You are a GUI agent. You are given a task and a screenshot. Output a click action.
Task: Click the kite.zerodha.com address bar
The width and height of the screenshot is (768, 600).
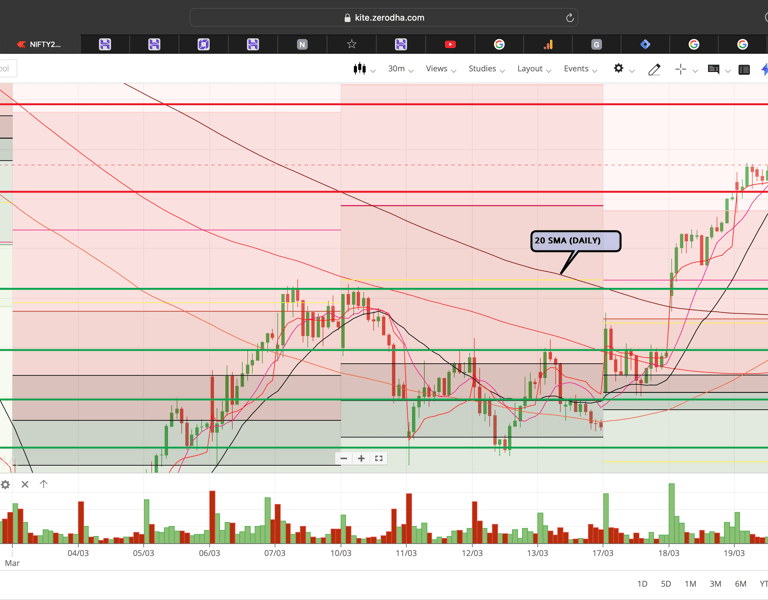click(x=384, y=18)
